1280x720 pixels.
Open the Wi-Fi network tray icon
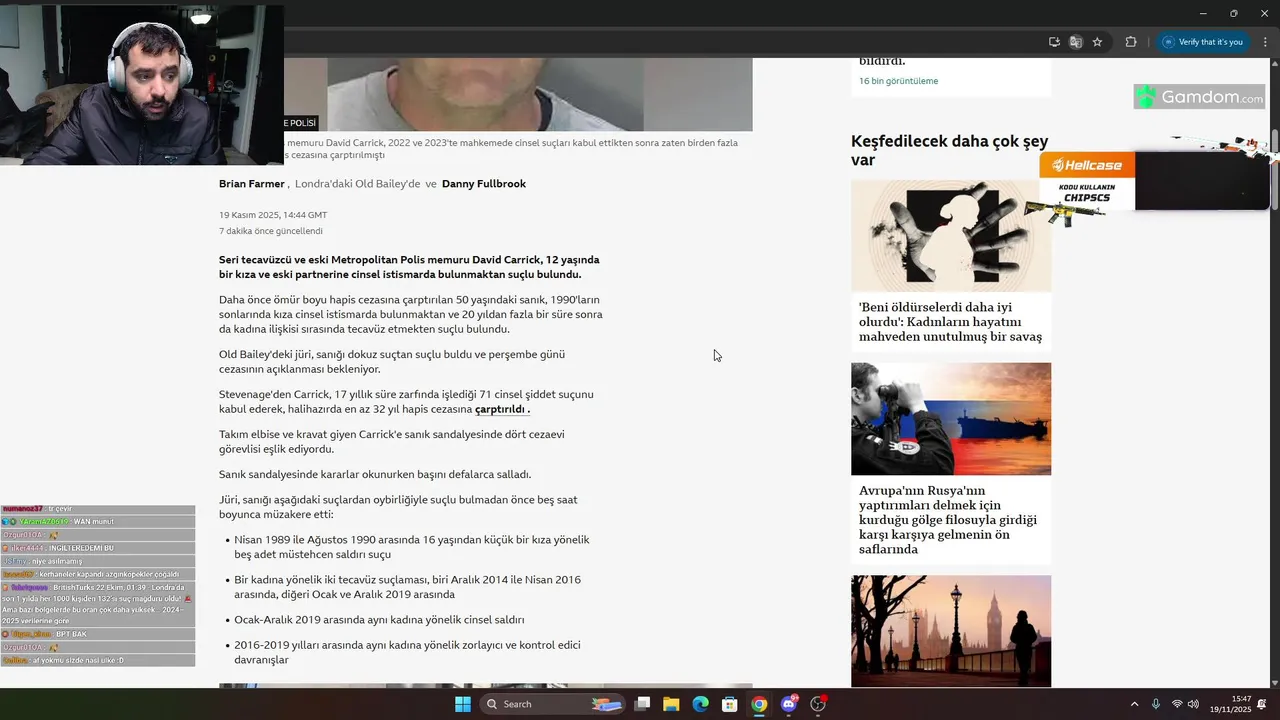tap(1177, 704)
